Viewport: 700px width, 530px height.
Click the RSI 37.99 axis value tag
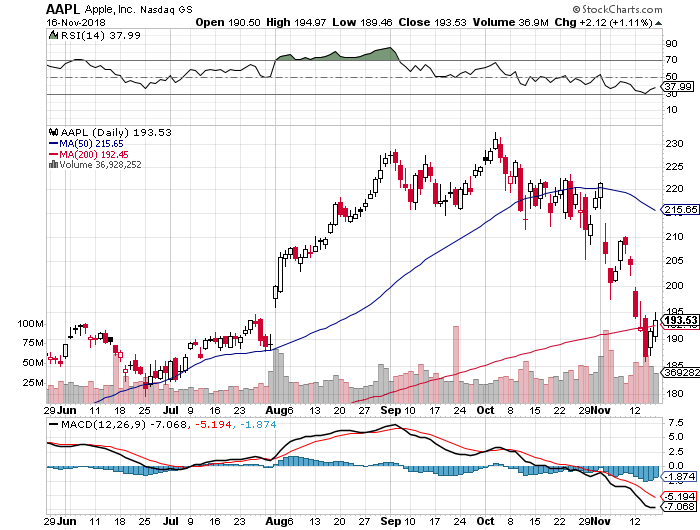pos(679,87)
